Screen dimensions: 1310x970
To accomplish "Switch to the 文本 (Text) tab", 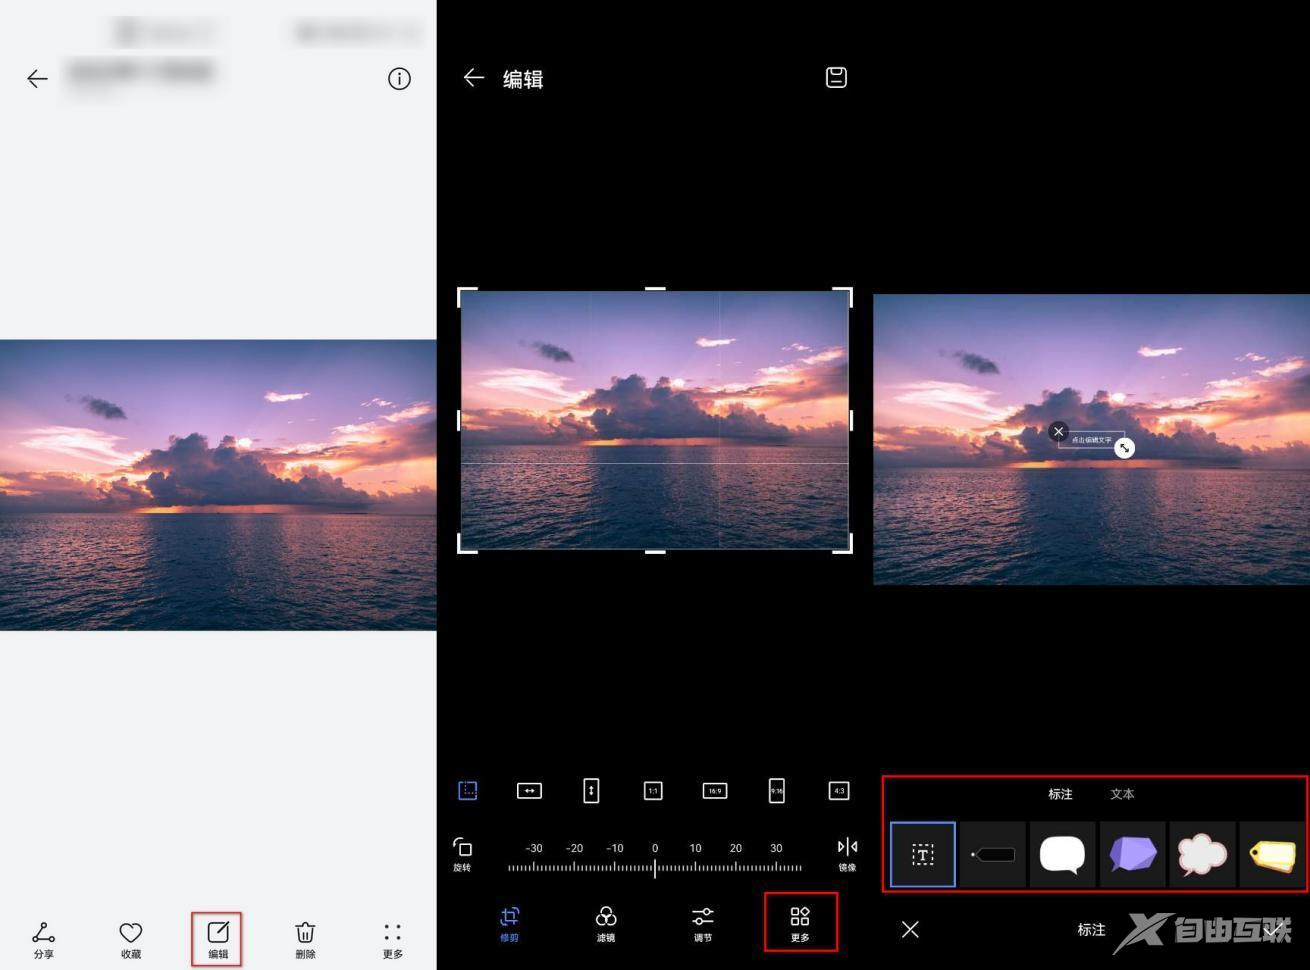I will [x=1122, y=794].
